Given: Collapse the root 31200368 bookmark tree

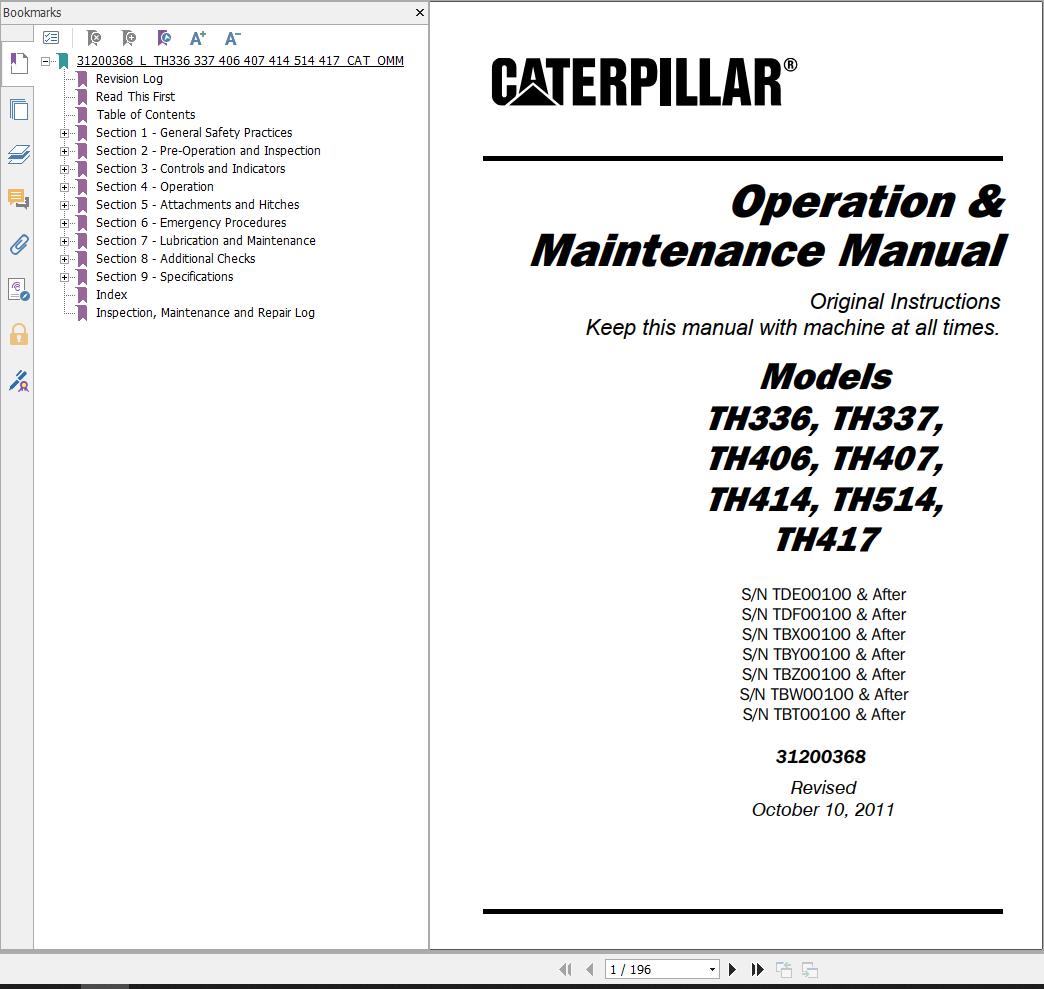Looking at the screenshot, I should click(x=45, y=61).
